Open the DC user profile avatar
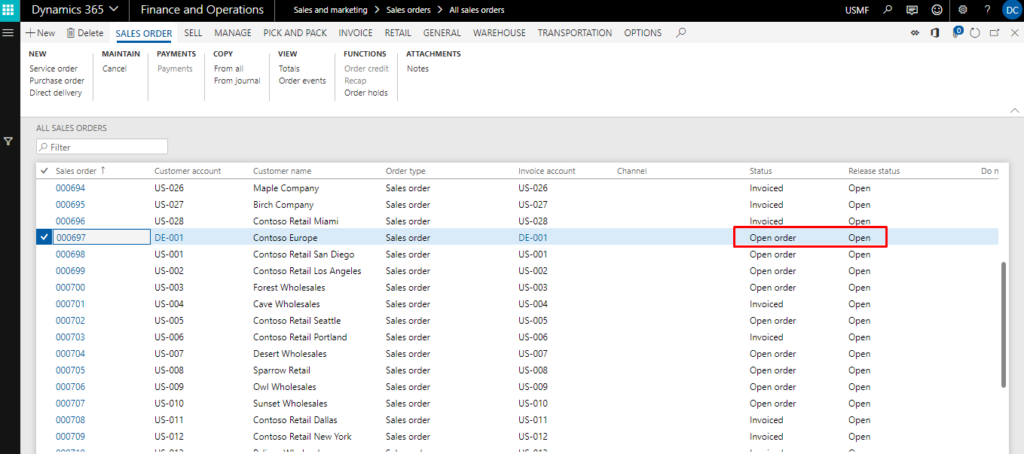 click(x=1012, y=10)
